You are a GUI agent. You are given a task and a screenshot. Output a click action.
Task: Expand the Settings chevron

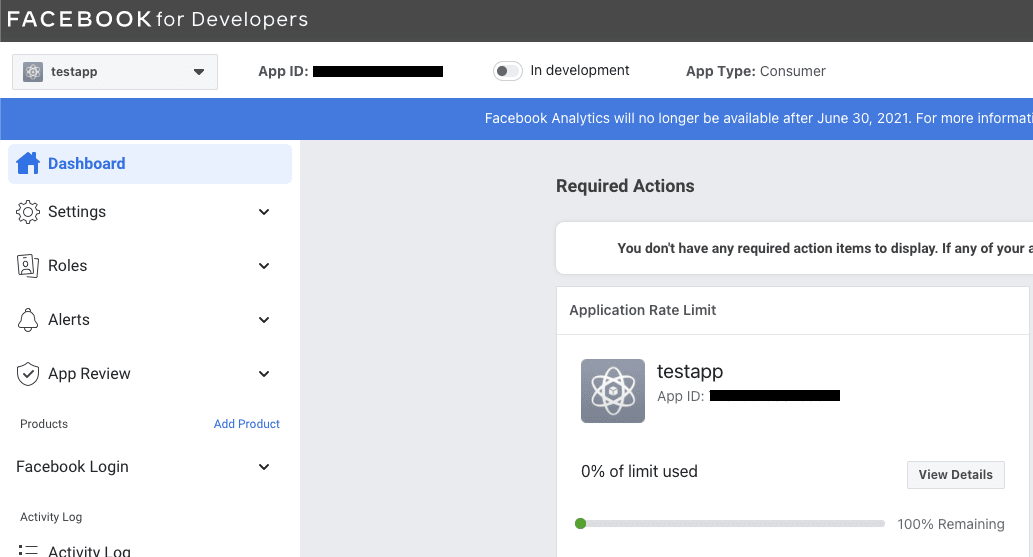pos(264,212)
